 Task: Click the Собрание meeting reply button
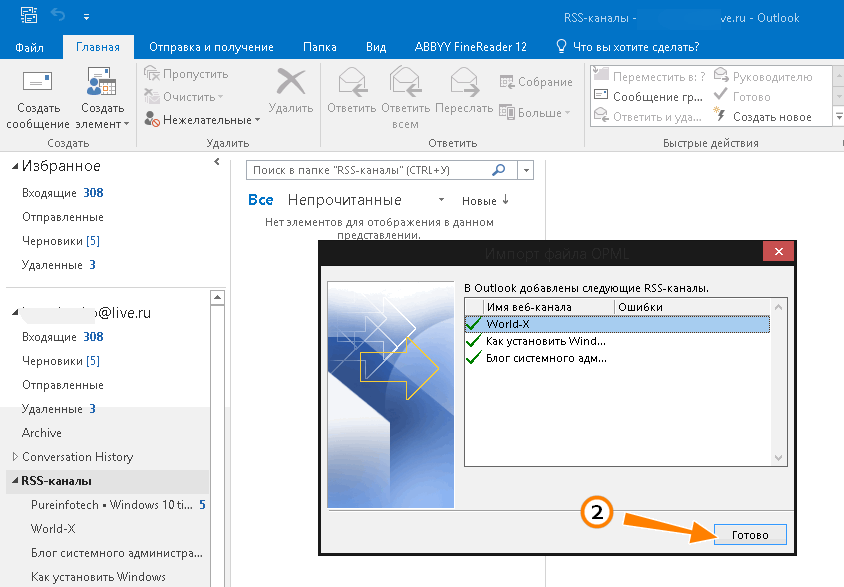tap(536, 82)
